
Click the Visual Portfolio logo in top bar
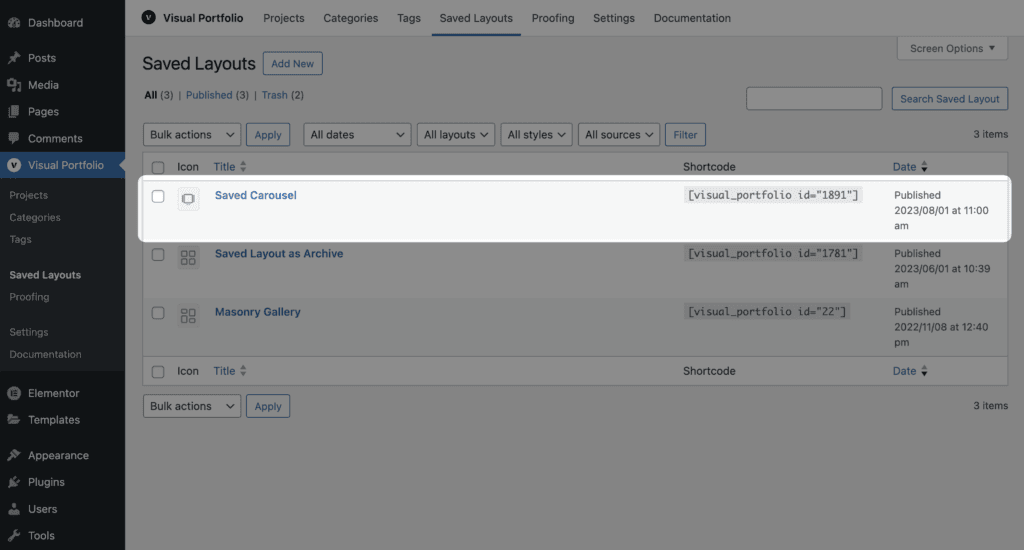click(x=149, y=18)
